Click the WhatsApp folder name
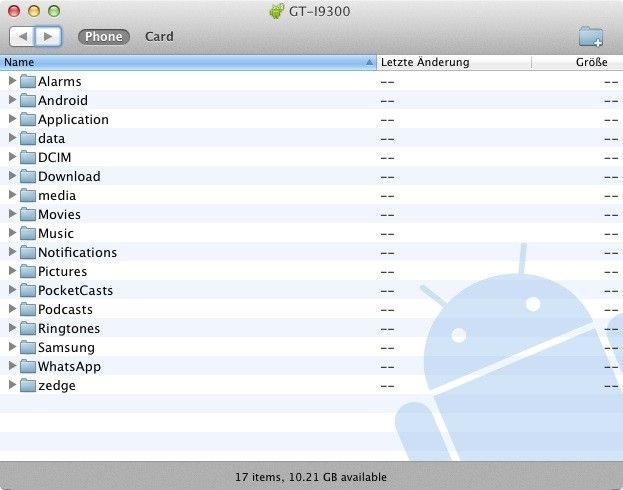 coord(69,367)
